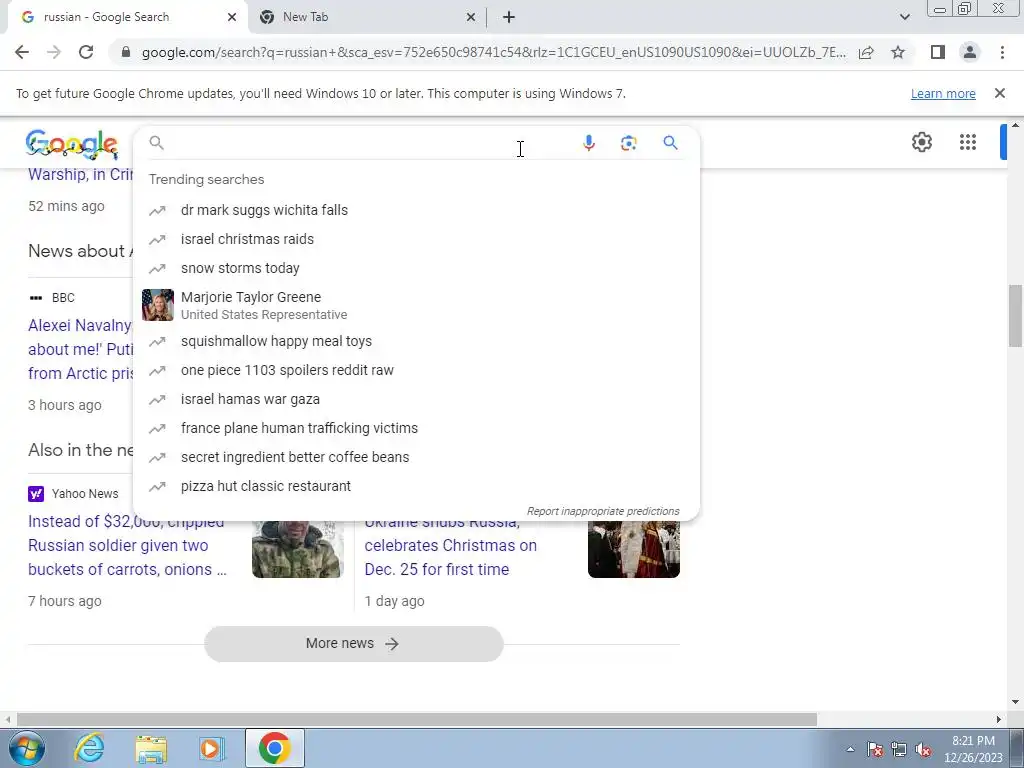
Task: Select suggestion squishmallow happy meal toys
Action: click(x=416, y=341)
